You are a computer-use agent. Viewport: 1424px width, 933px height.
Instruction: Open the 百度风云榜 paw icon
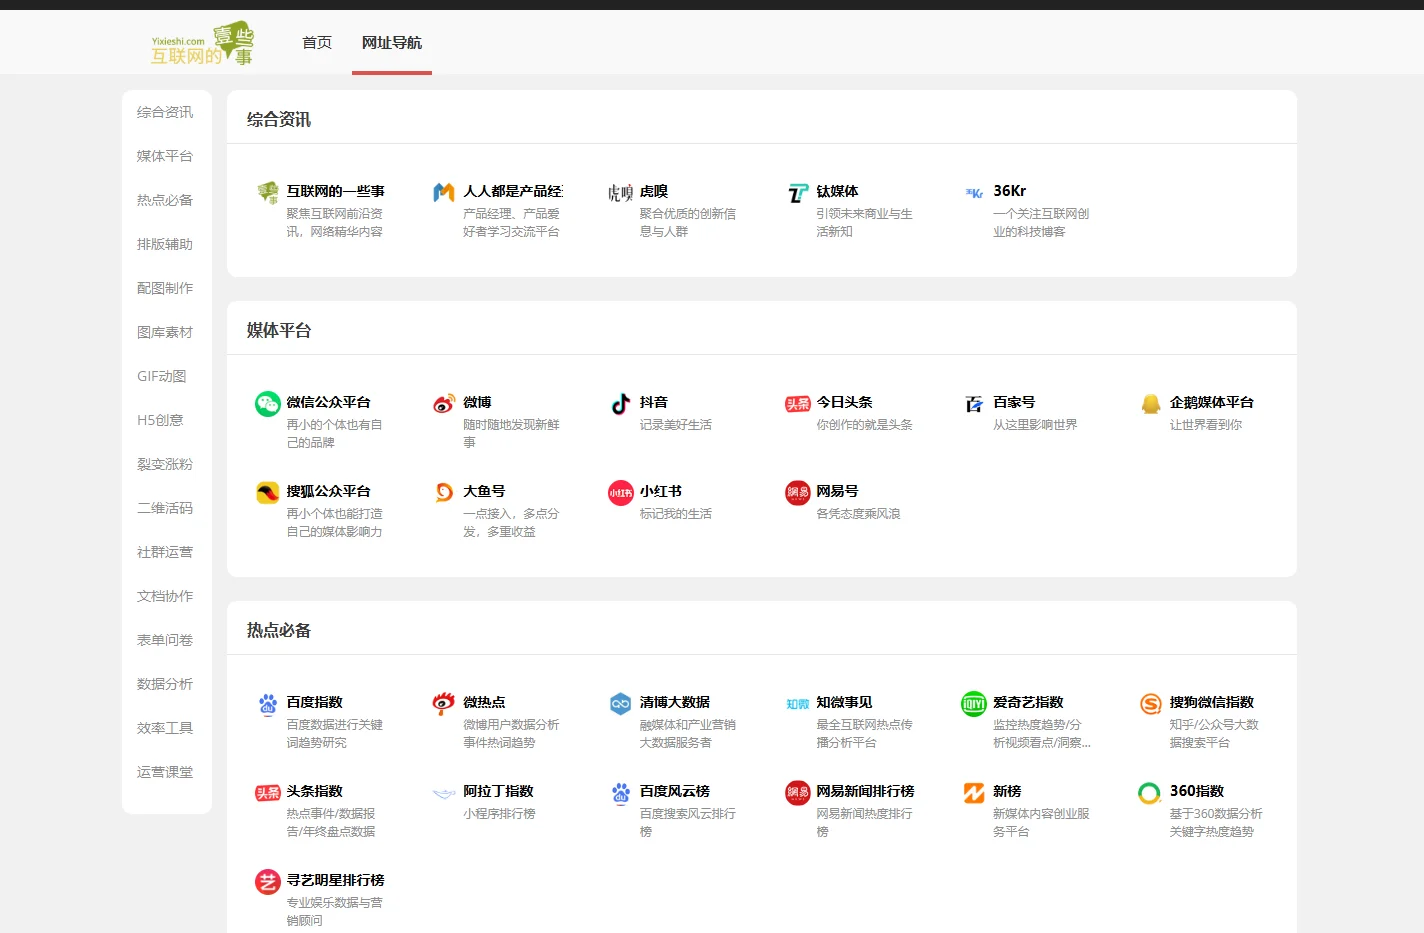pyautogui.click(x=621, y=792)
